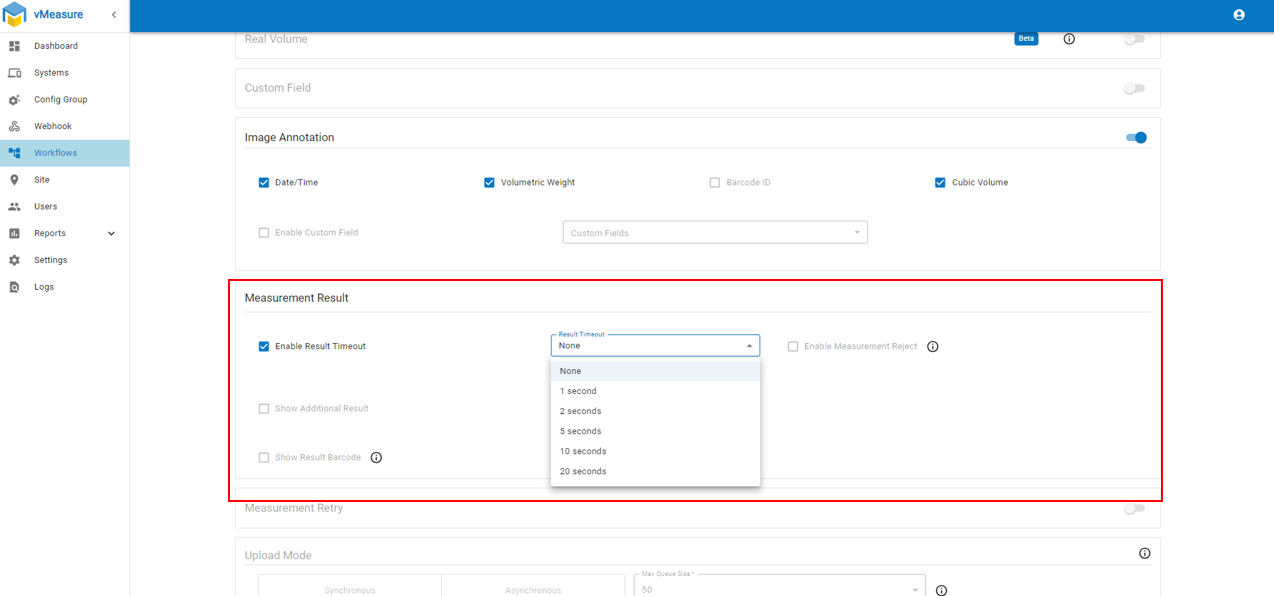The width and height of the screenshot is (1274, 596).
Task: Expand the Reports submenu chevron
Action: 111,234
